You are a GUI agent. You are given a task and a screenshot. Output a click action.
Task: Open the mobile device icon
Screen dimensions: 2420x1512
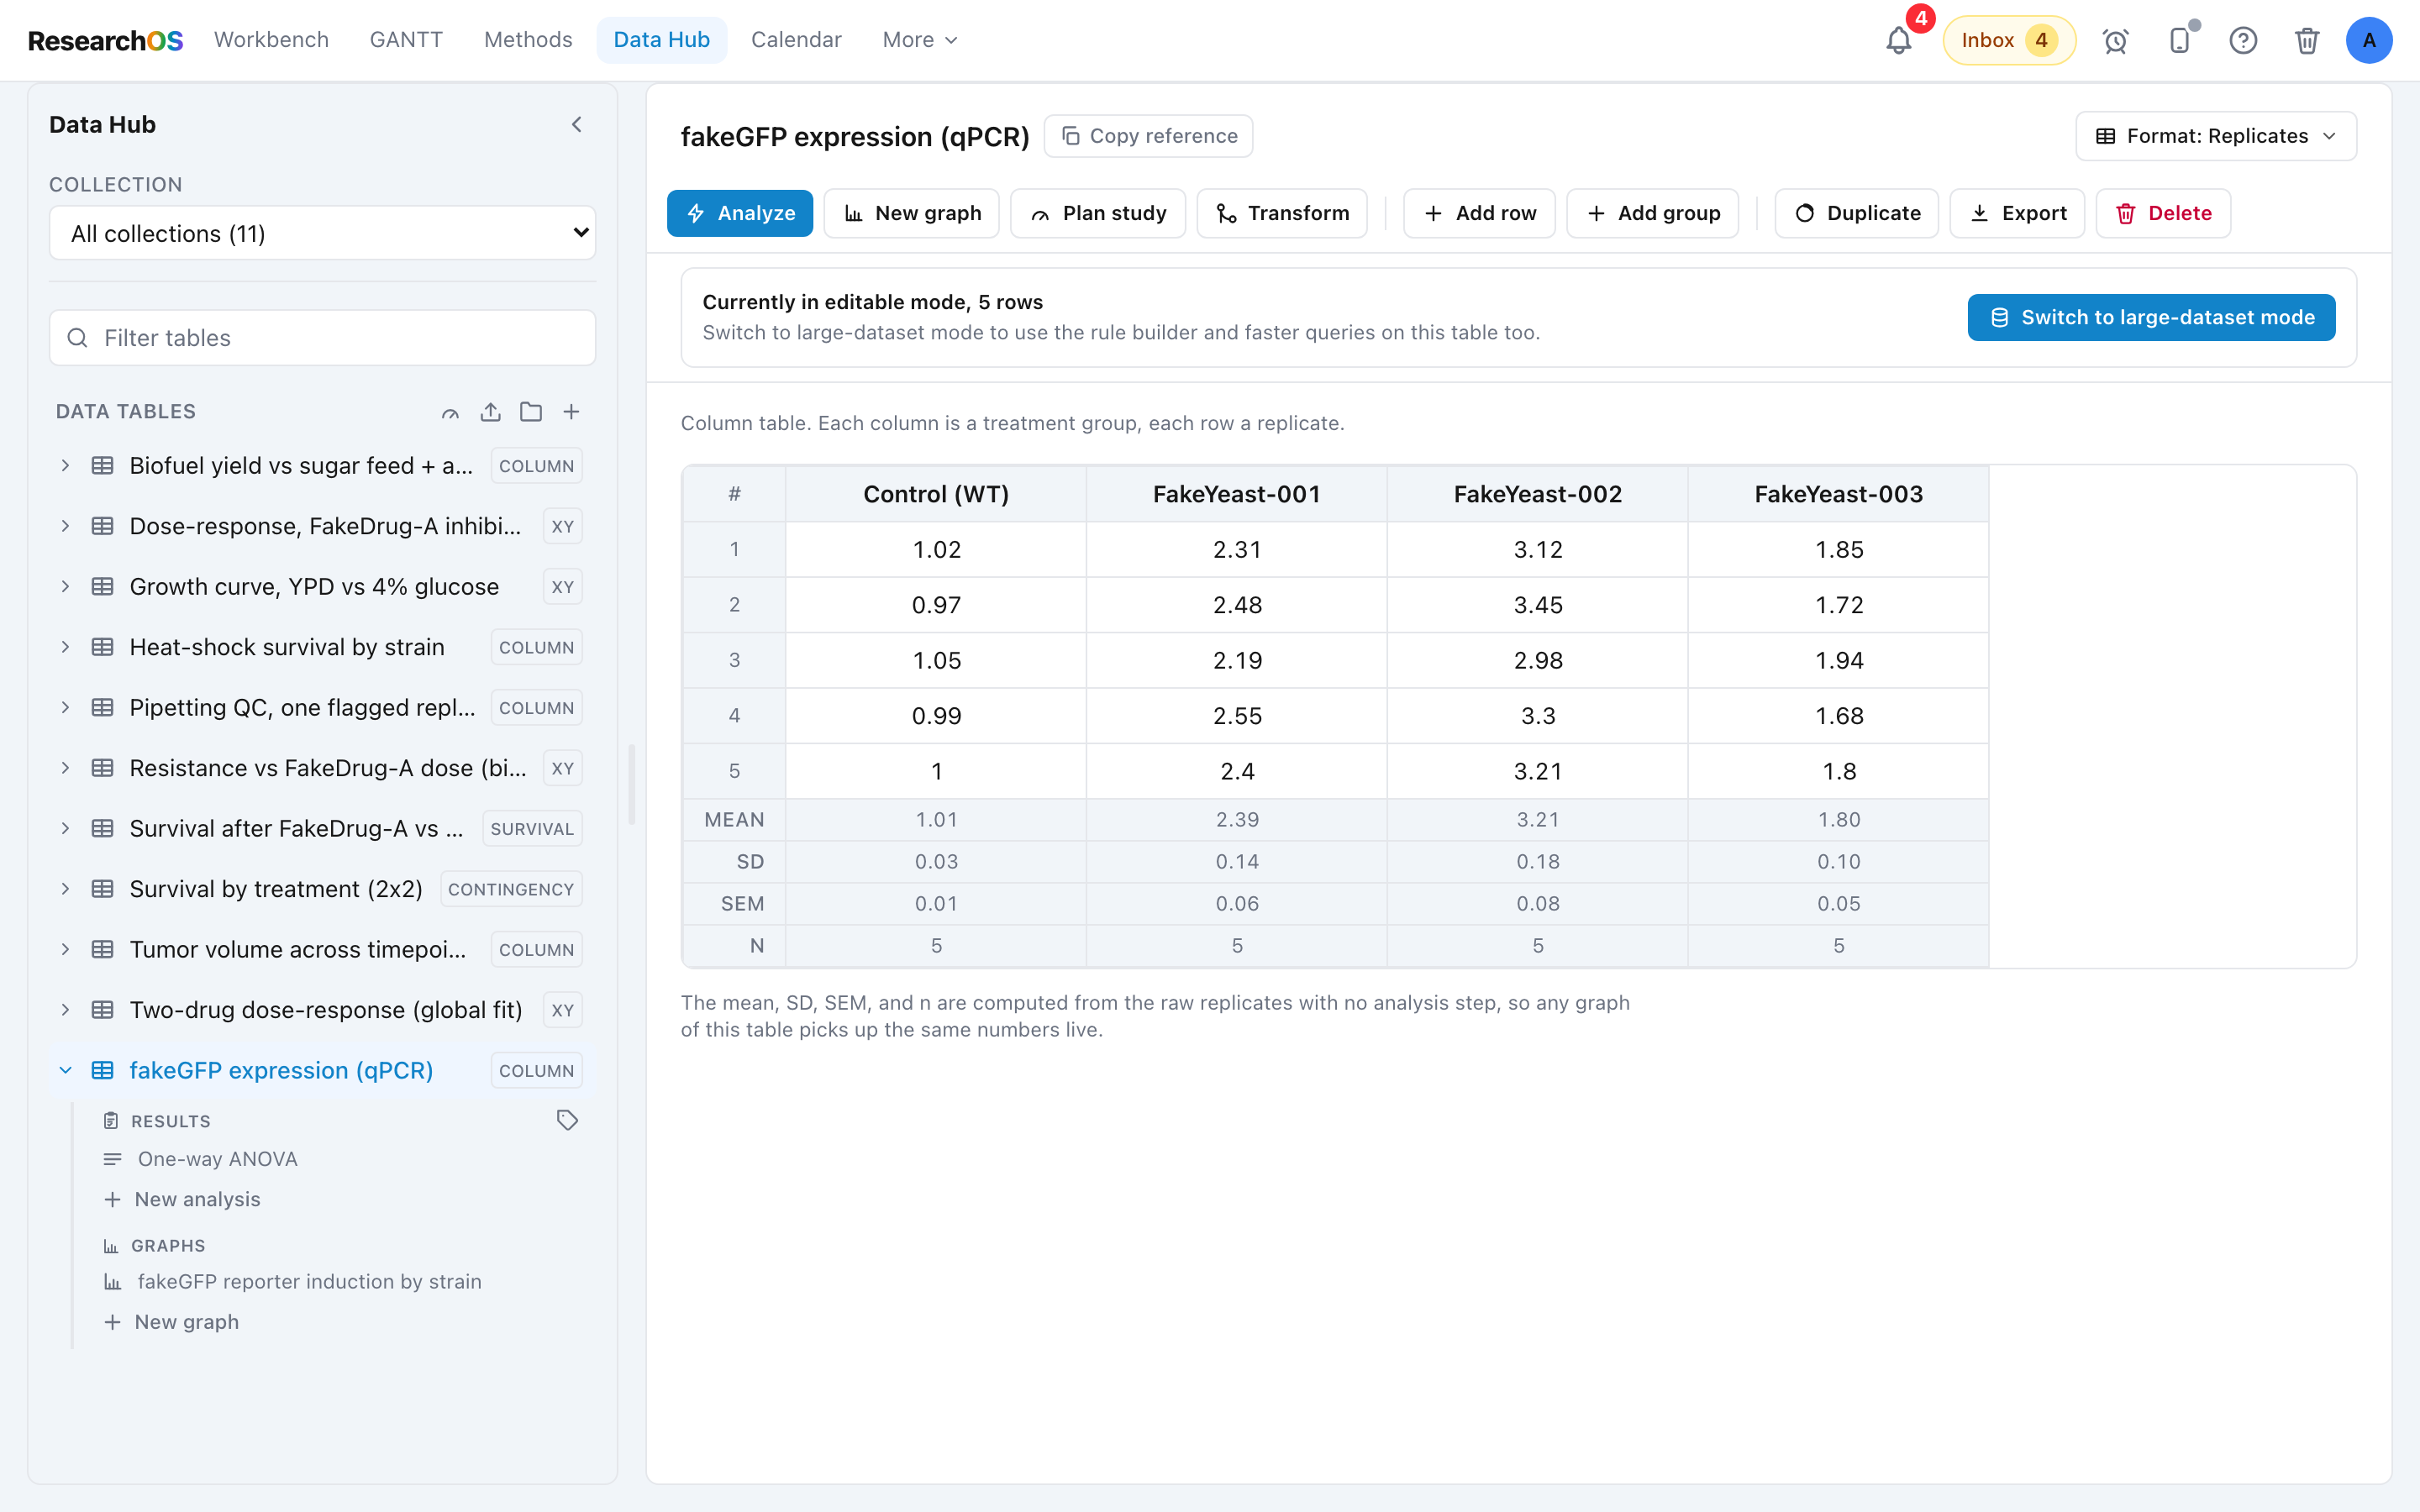(2179, 40)
